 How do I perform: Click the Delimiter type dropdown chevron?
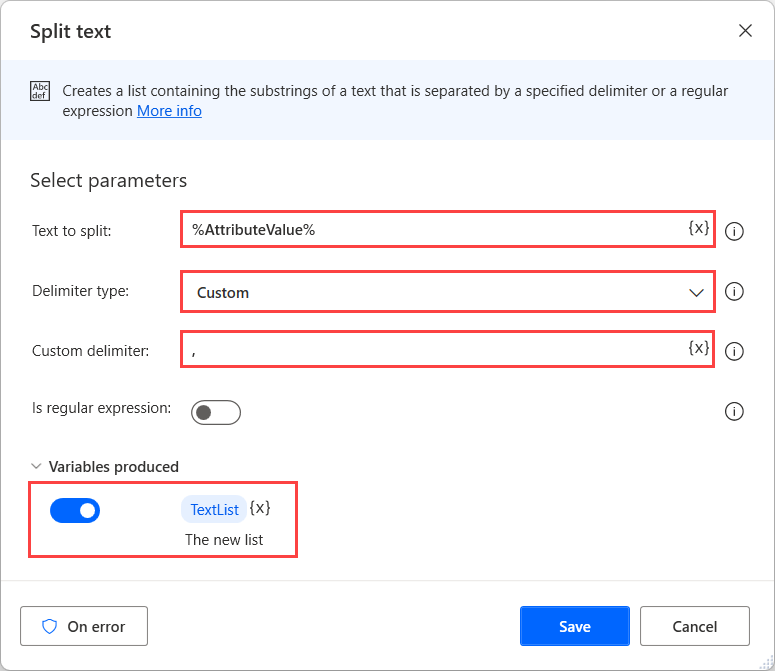pos(696,292)
